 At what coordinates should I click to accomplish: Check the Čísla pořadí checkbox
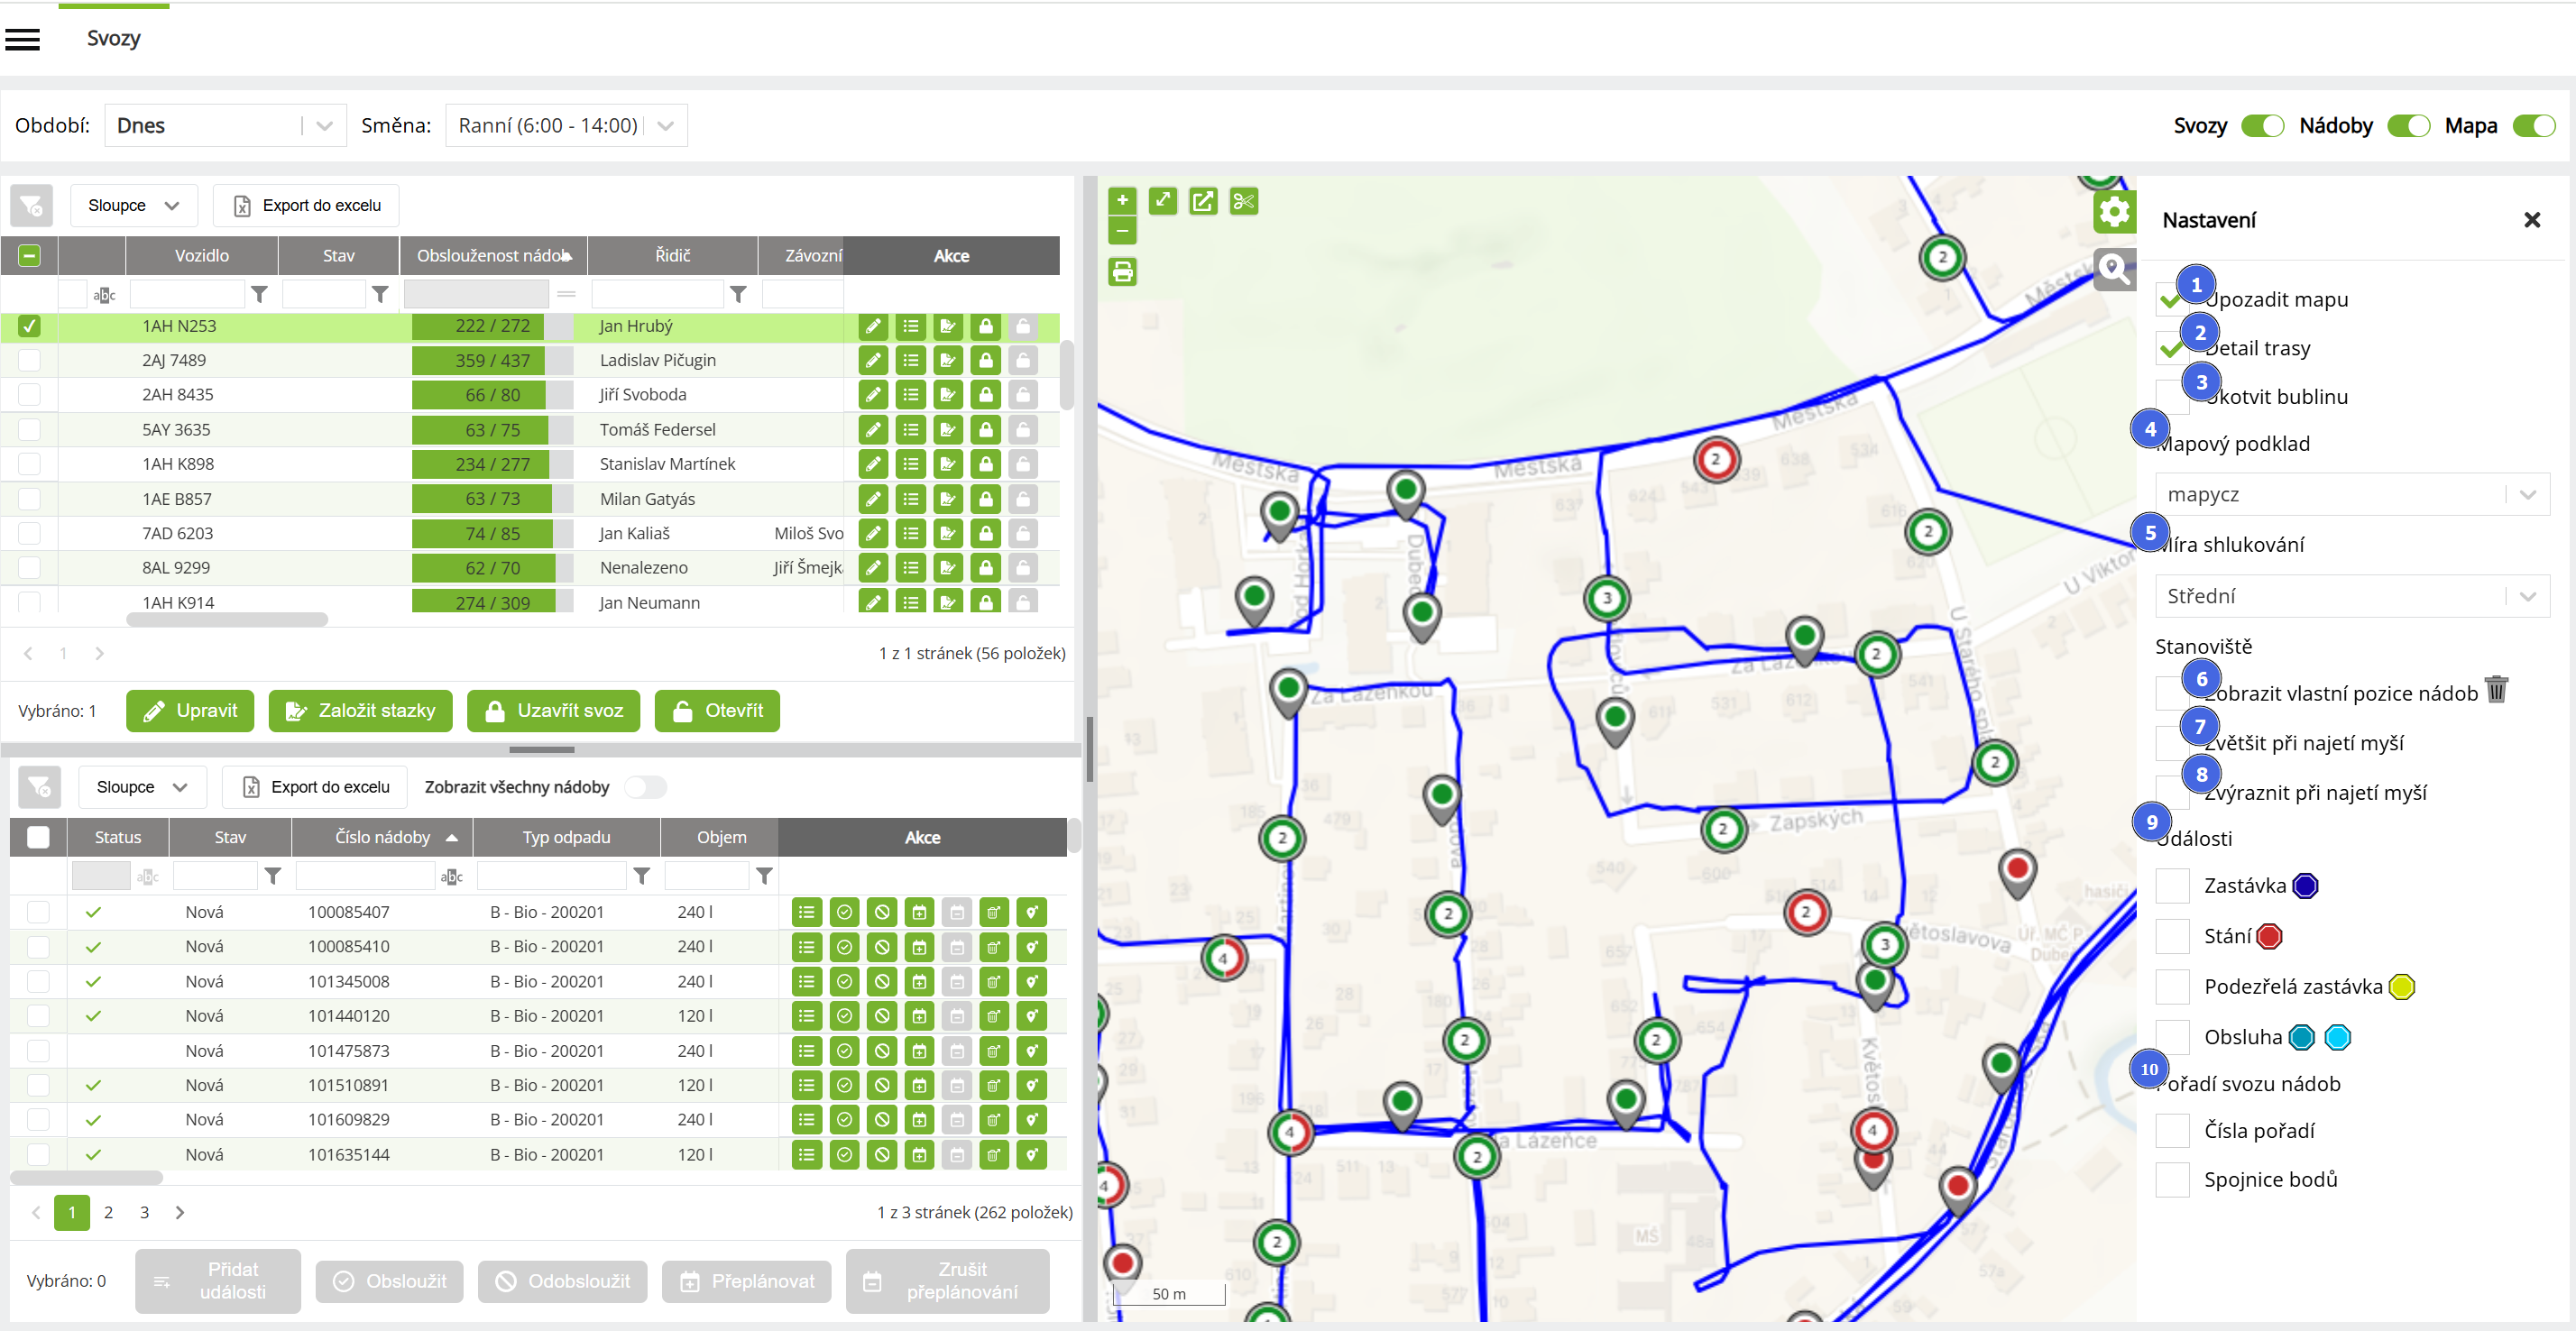point(2172,1130)
